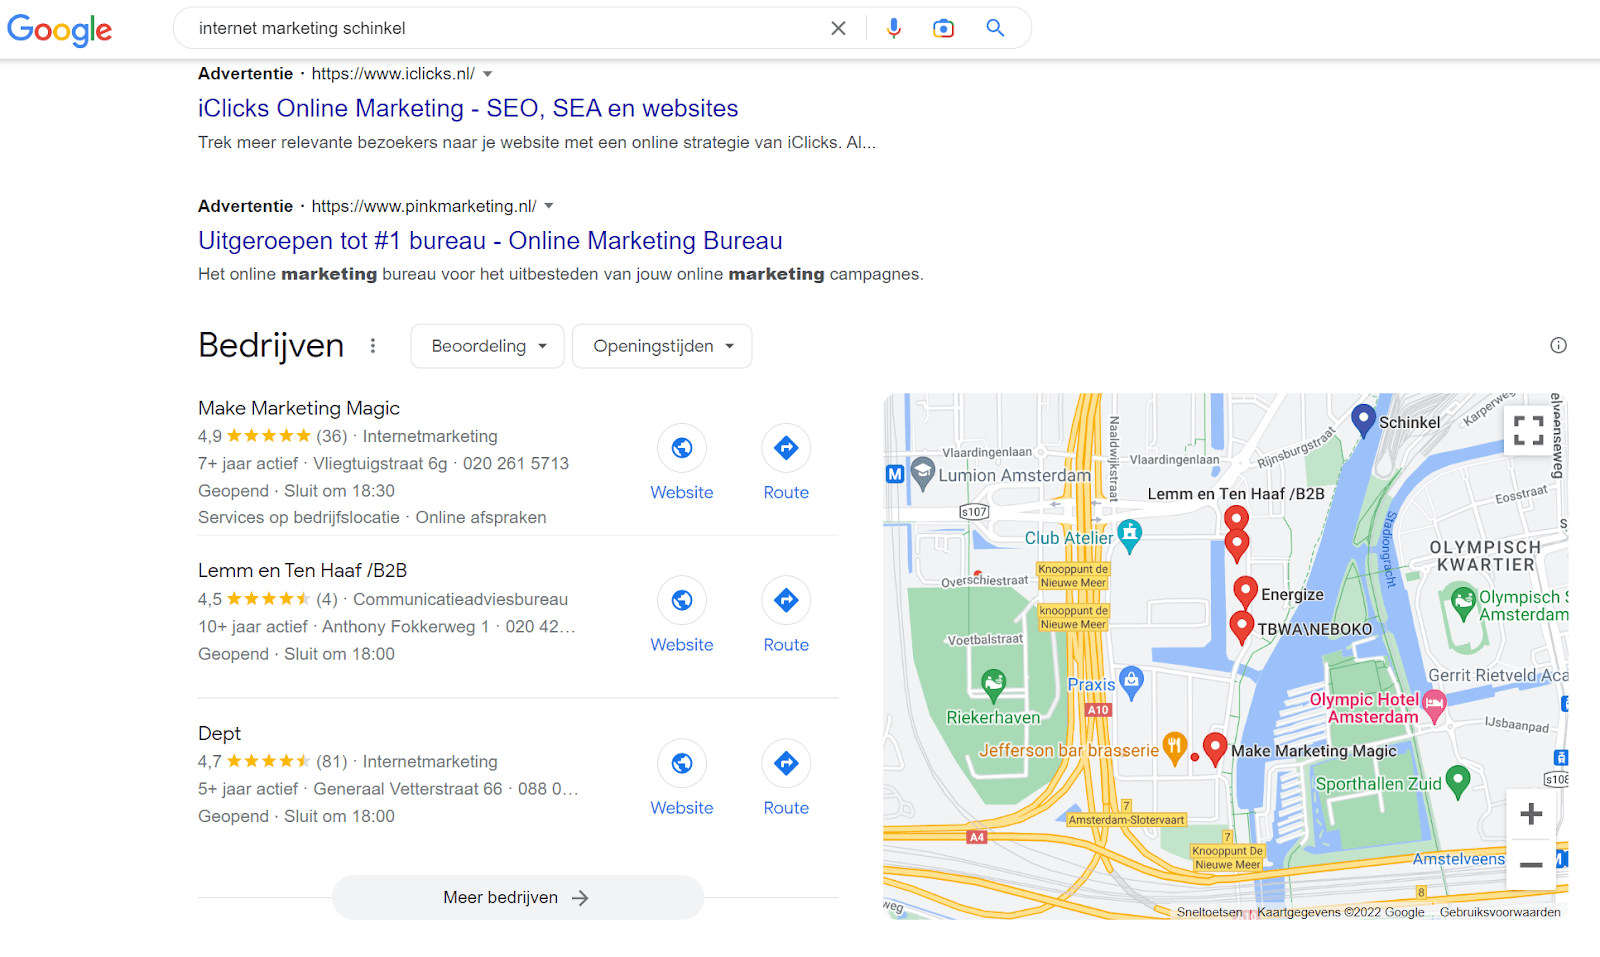Zoom out on the map with the minus control

pyautogui.click(x=1530, y=862)
